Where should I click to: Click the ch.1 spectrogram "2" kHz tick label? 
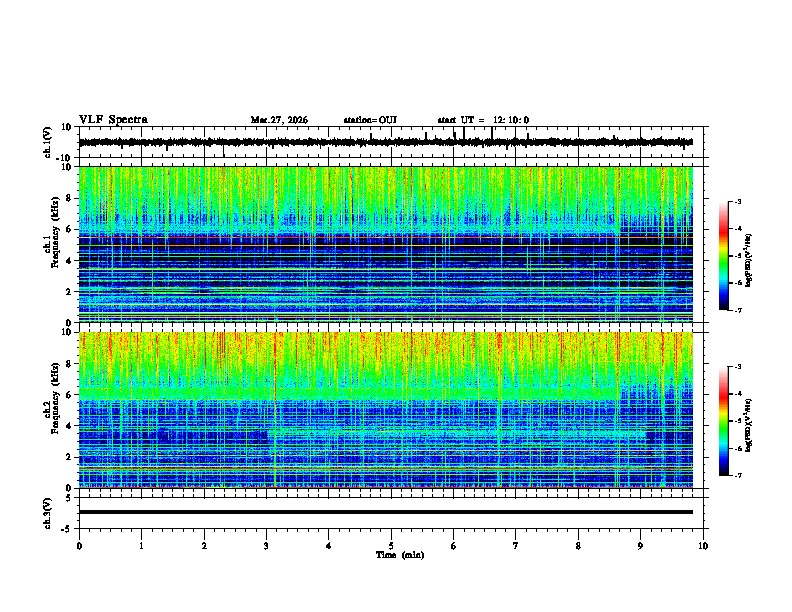(x=69, y=291)
